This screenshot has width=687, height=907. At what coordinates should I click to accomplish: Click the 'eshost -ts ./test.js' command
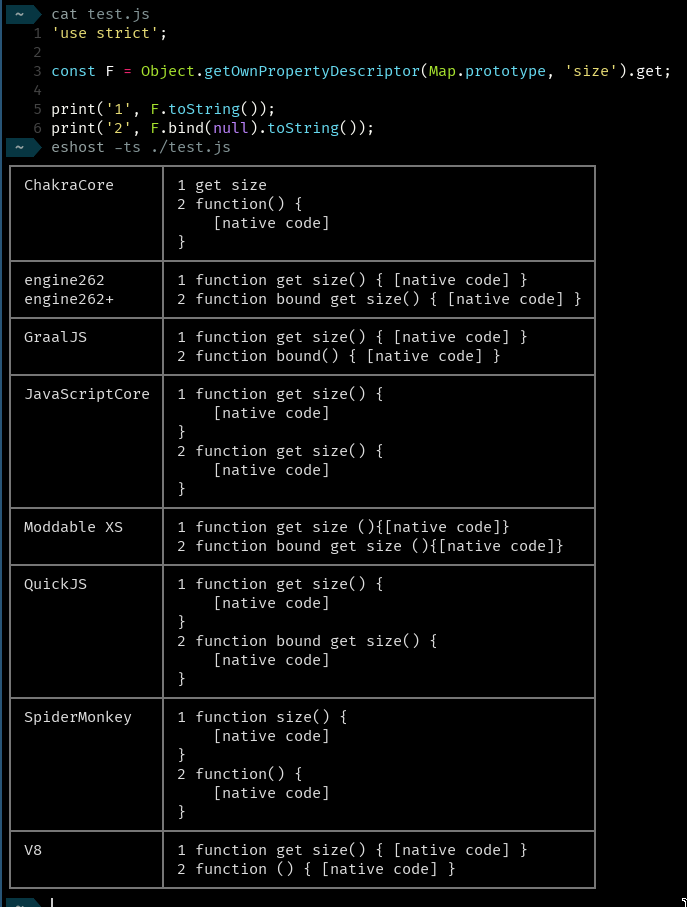tap(140, 147)
